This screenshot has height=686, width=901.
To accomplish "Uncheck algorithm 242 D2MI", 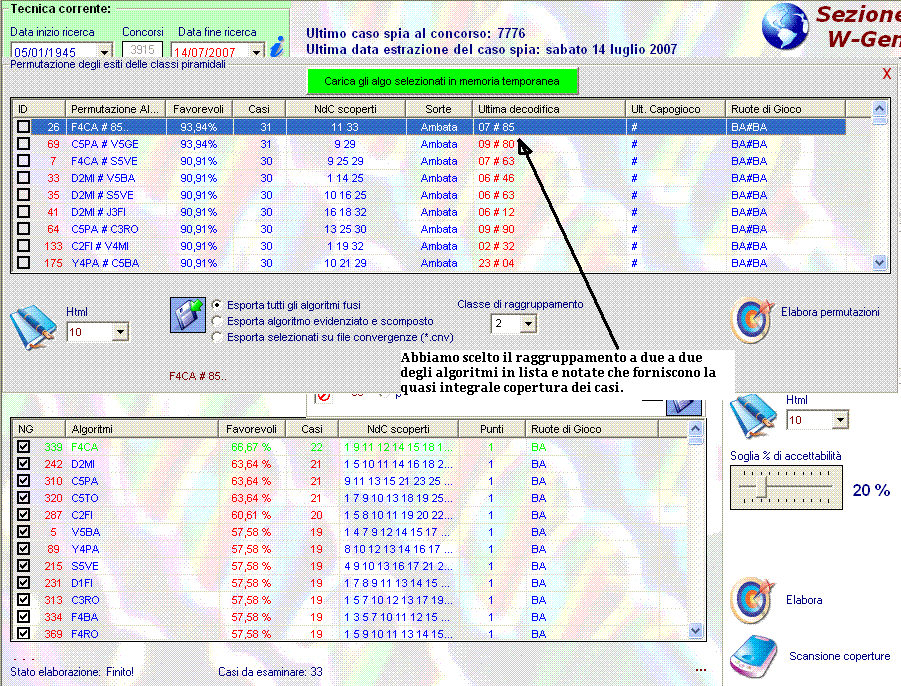I will point(24,464).
